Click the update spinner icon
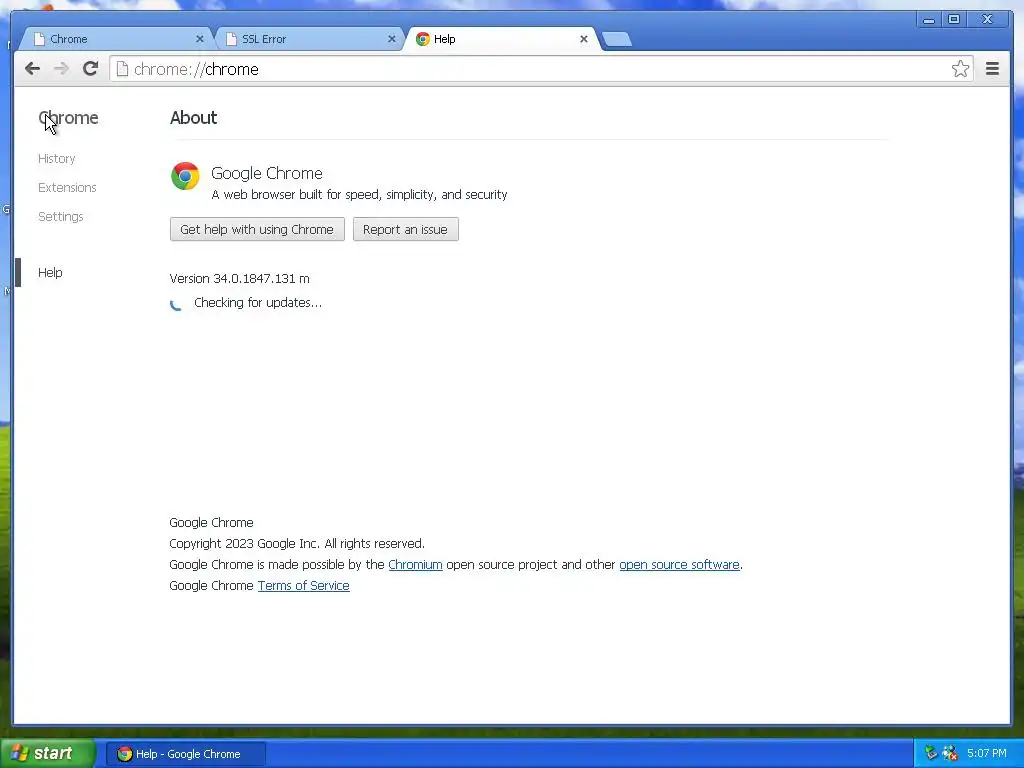Image resolution: width=1024 pixels, height=768 pixels. [x=176, y=304]
